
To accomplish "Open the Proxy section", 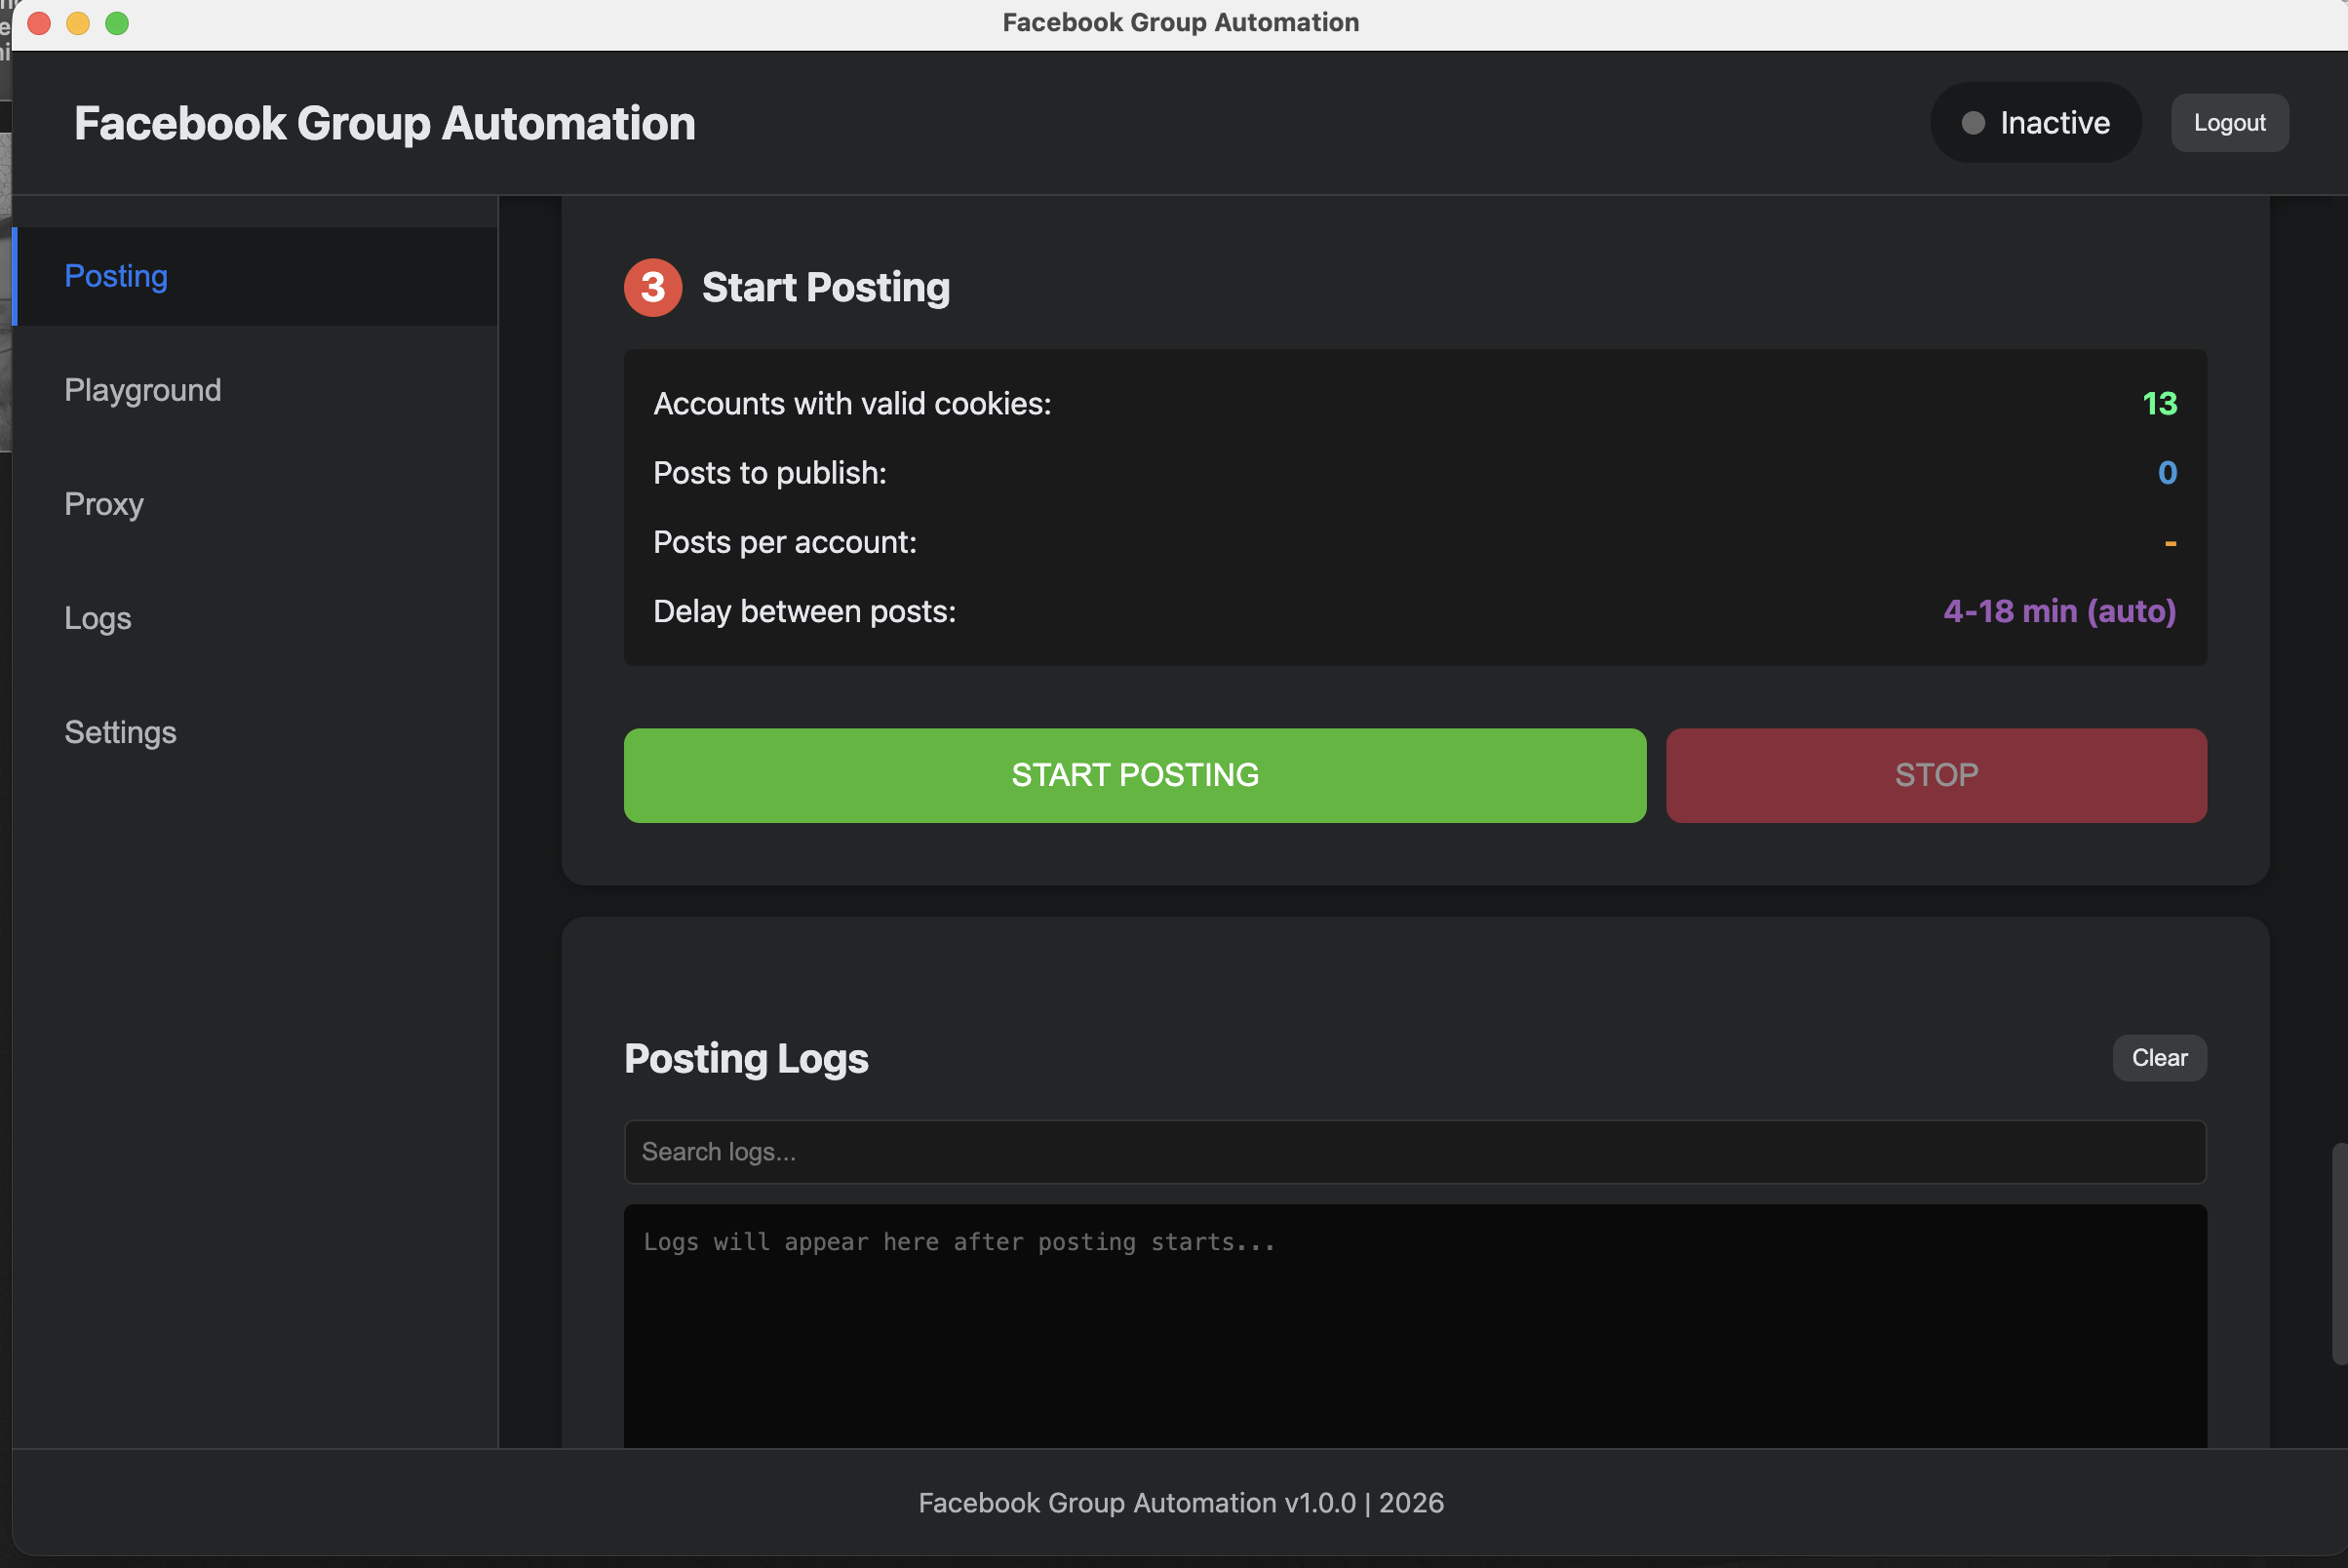I will [103, 505].
